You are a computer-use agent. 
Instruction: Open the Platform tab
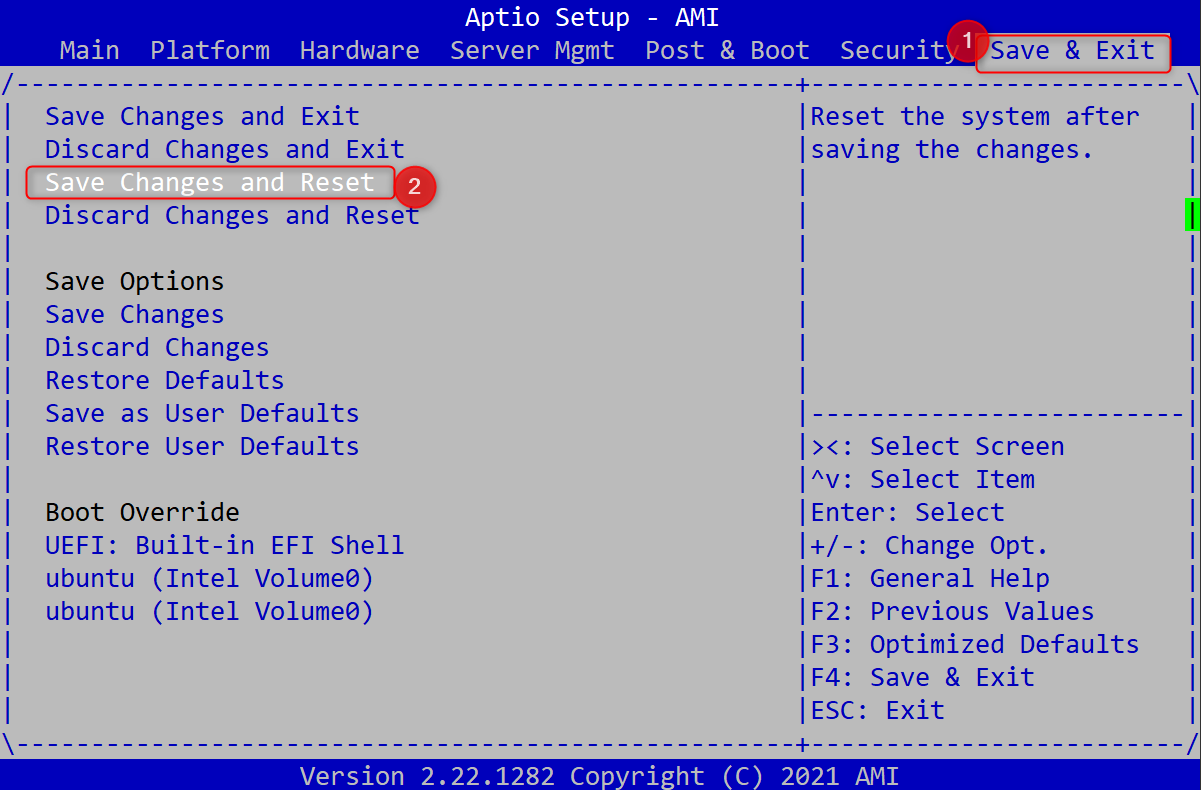(210, 50)
